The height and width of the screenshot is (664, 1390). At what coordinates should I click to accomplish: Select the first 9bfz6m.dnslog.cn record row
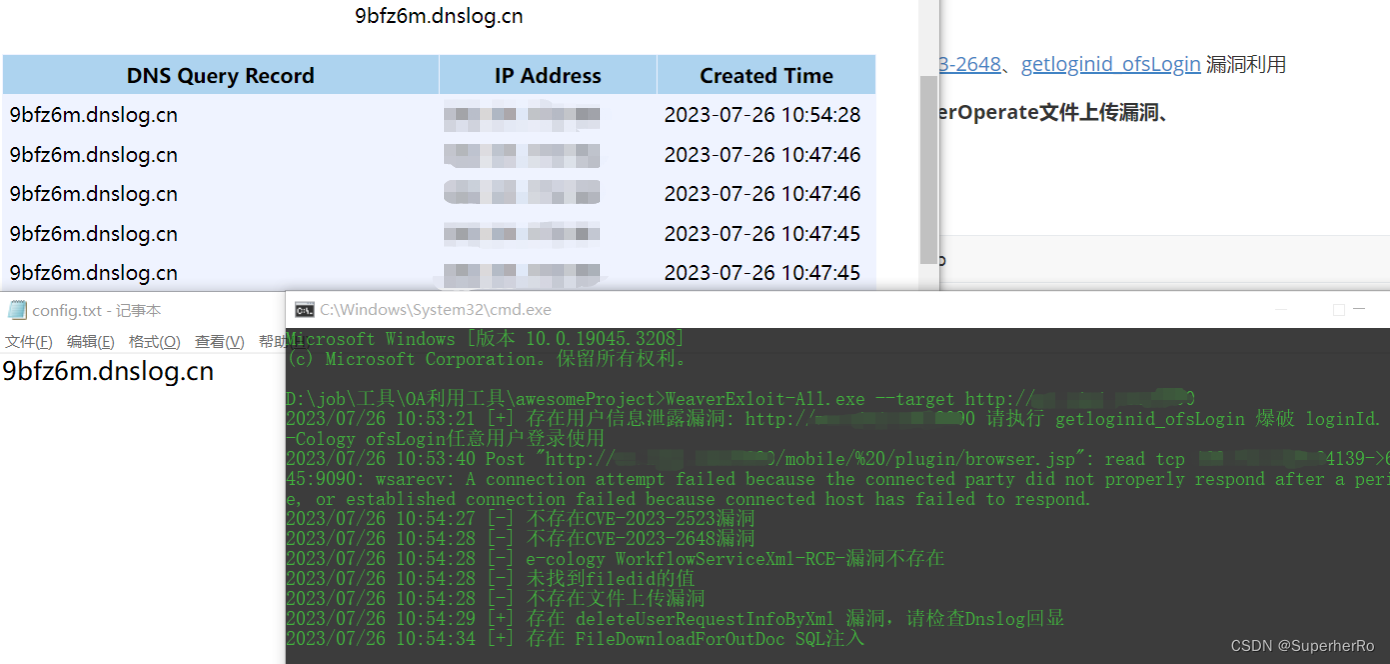point(93,114)
